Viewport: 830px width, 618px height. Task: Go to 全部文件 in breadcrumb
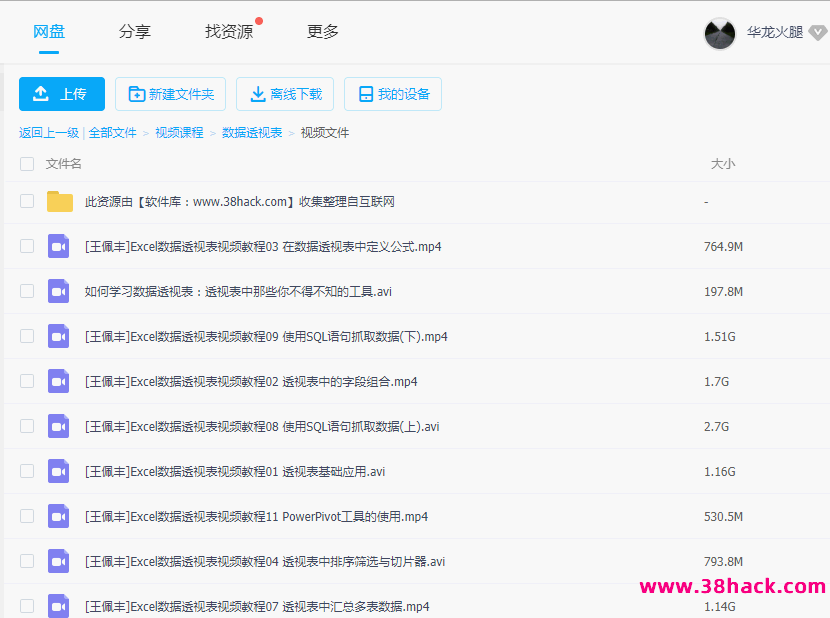point(112,133)
